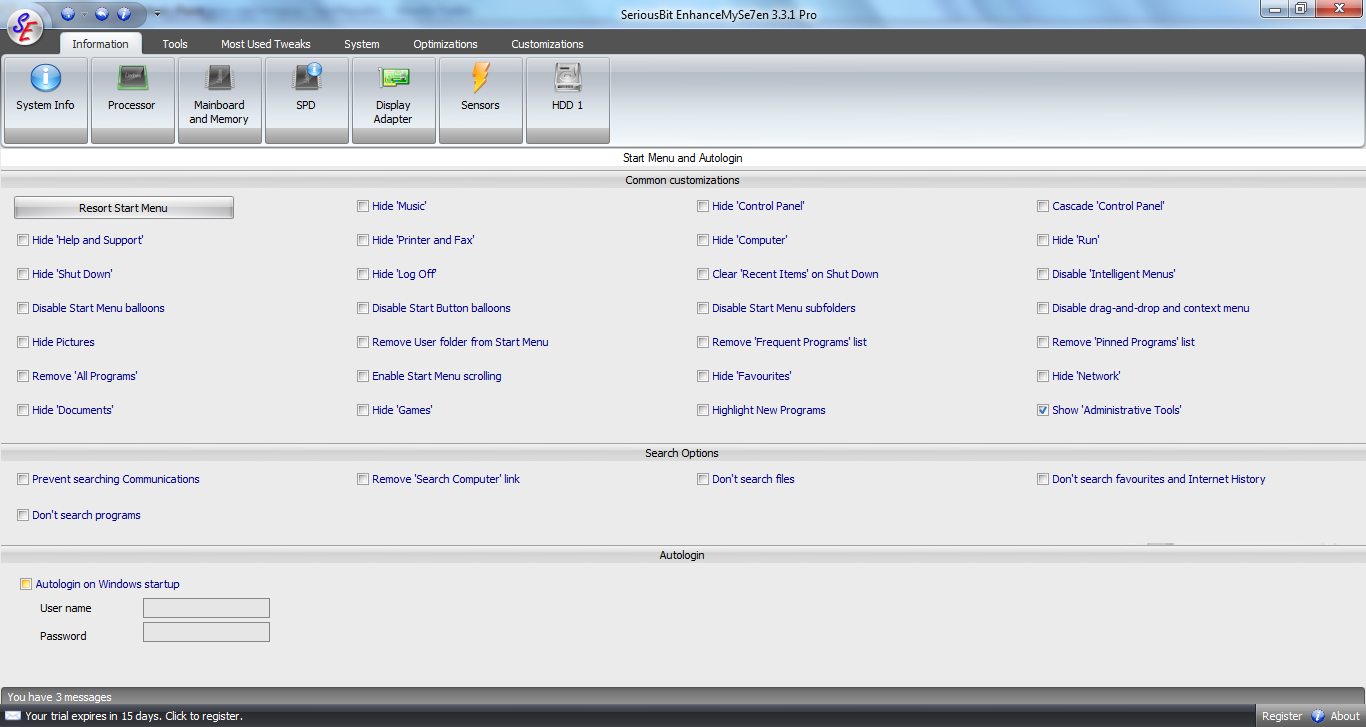The height and width of the screenshot is (727, 1366).
Task: Toggle Disable Start Menu subfolders
Action: 703,308
